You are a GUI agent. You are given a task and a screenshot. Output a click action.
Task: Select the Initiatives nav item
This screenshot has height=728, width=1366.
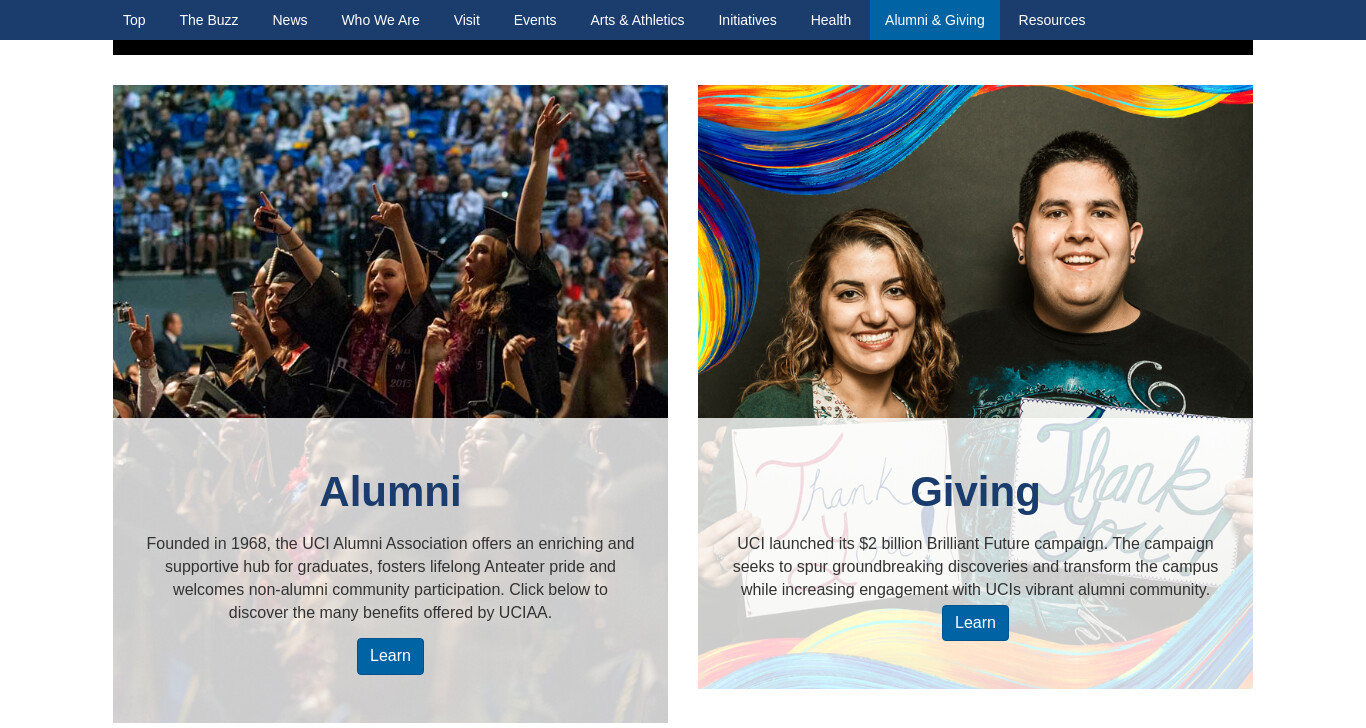click(x=747, y=20)
